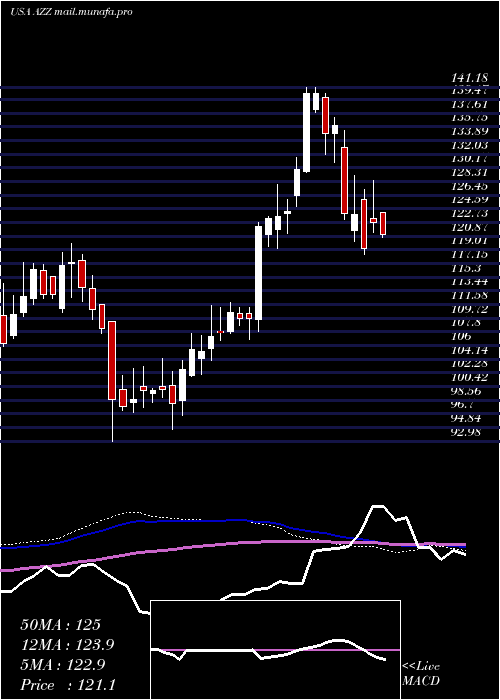The height and width of the screenshot is (700, 500).
Task: Click the 100.42 price axis label
Action: [470, 377]
